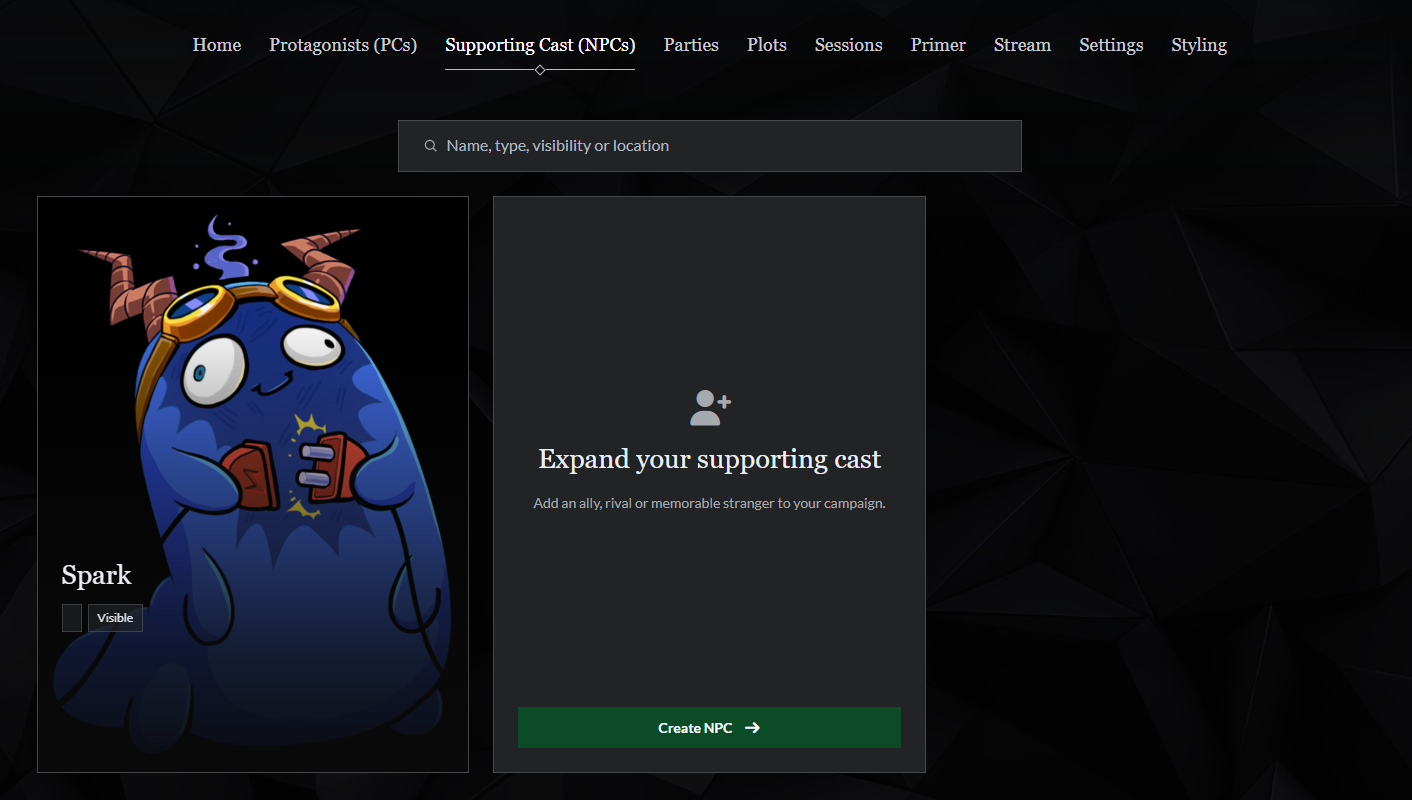1412x800 pixels.
Task: Click the add-person icon above Expand heading
Action: point(710,407)
